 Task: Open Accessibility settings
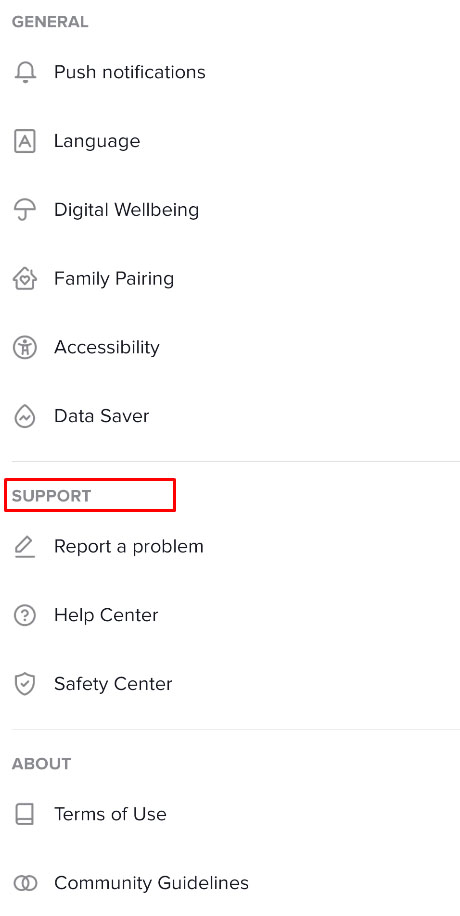point(230,348)
